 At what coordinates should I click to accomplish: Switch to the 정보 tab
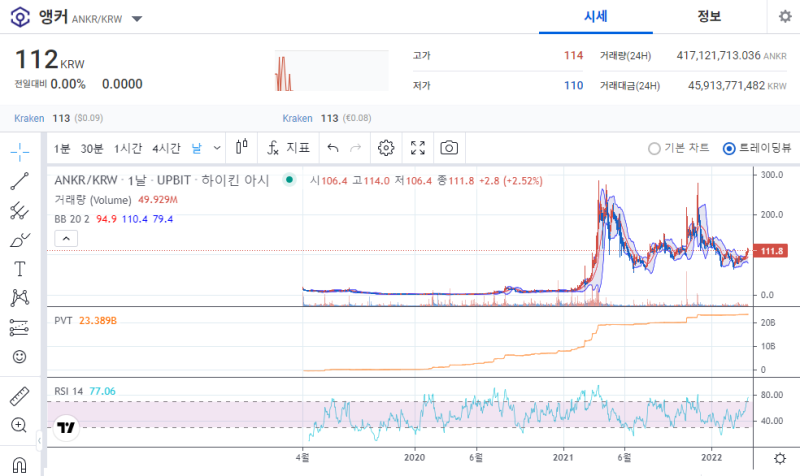[x=709, y=16]
